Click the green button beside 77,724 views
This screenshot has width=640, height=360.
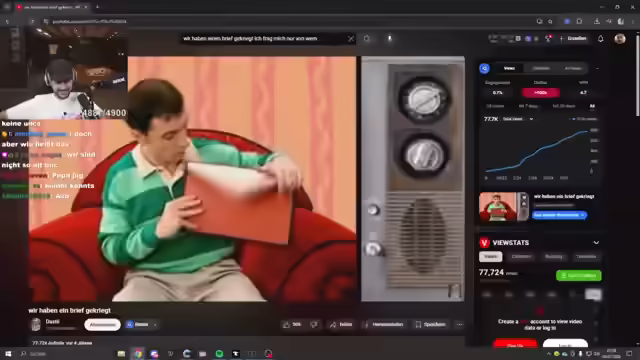[x=579, y=276]
